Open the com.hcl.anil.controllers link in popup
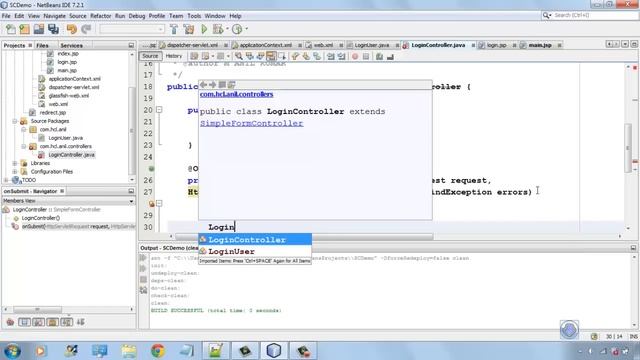 pos(236,94)
